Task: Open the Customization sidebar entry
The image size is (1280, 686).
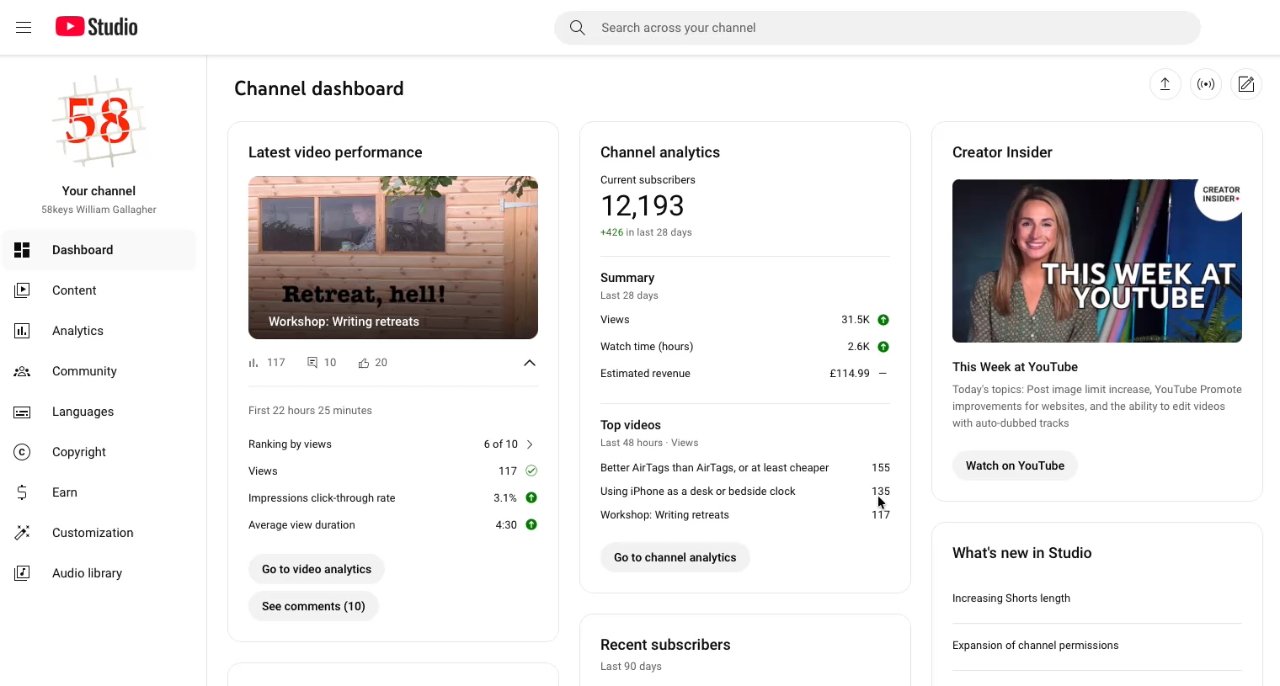Action: pos(93,532)
